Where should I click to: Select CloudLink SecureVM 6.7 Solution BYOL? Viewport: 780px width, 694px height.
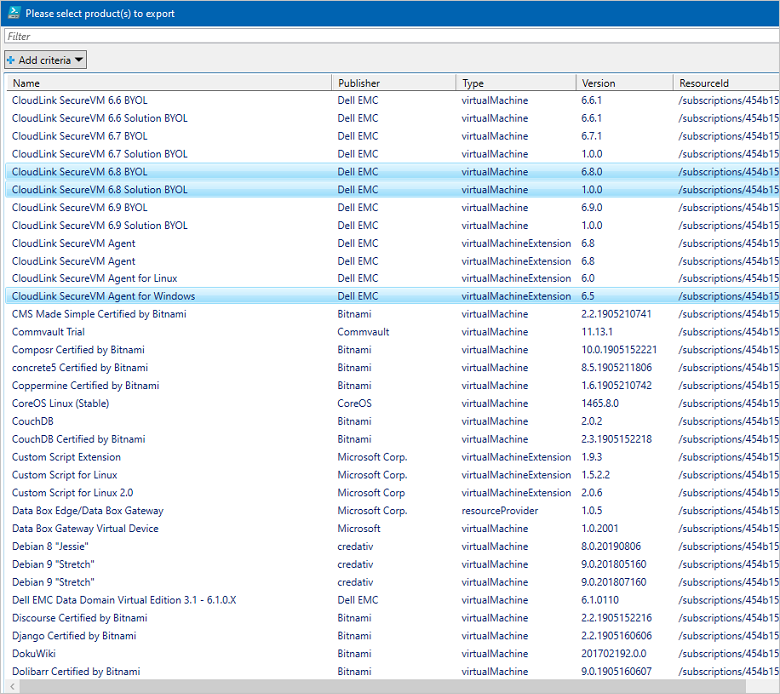pyautogui.click(x=392, y=154)
